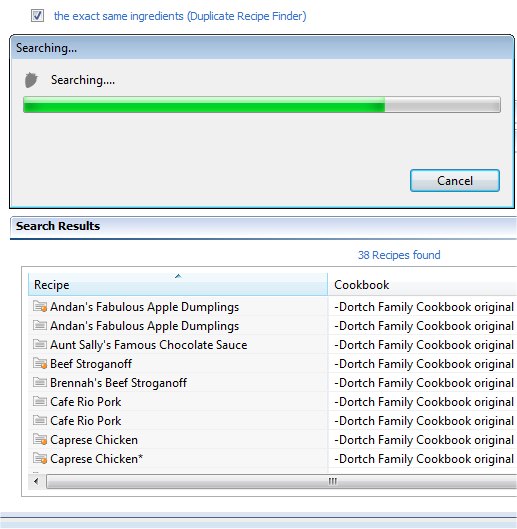Click the 38 Recipes found label
517x529 pixels.
pos(399,255)
